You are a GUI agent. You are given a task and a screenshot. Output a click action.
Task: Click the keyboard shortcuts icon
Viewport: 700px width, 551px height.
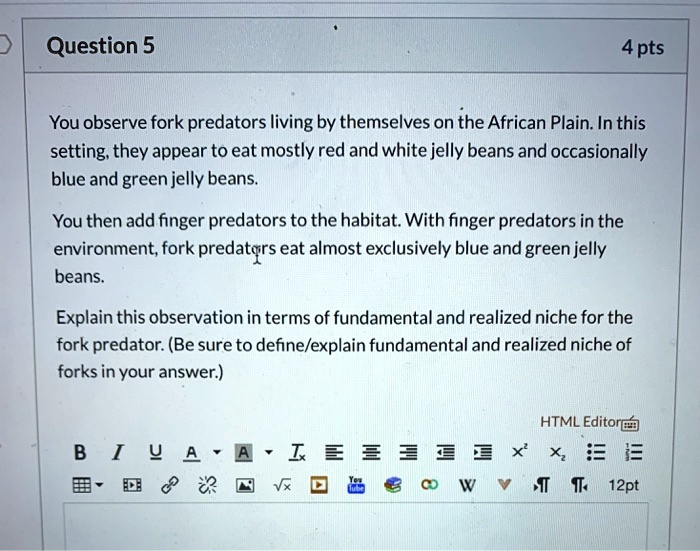point(630,423)
